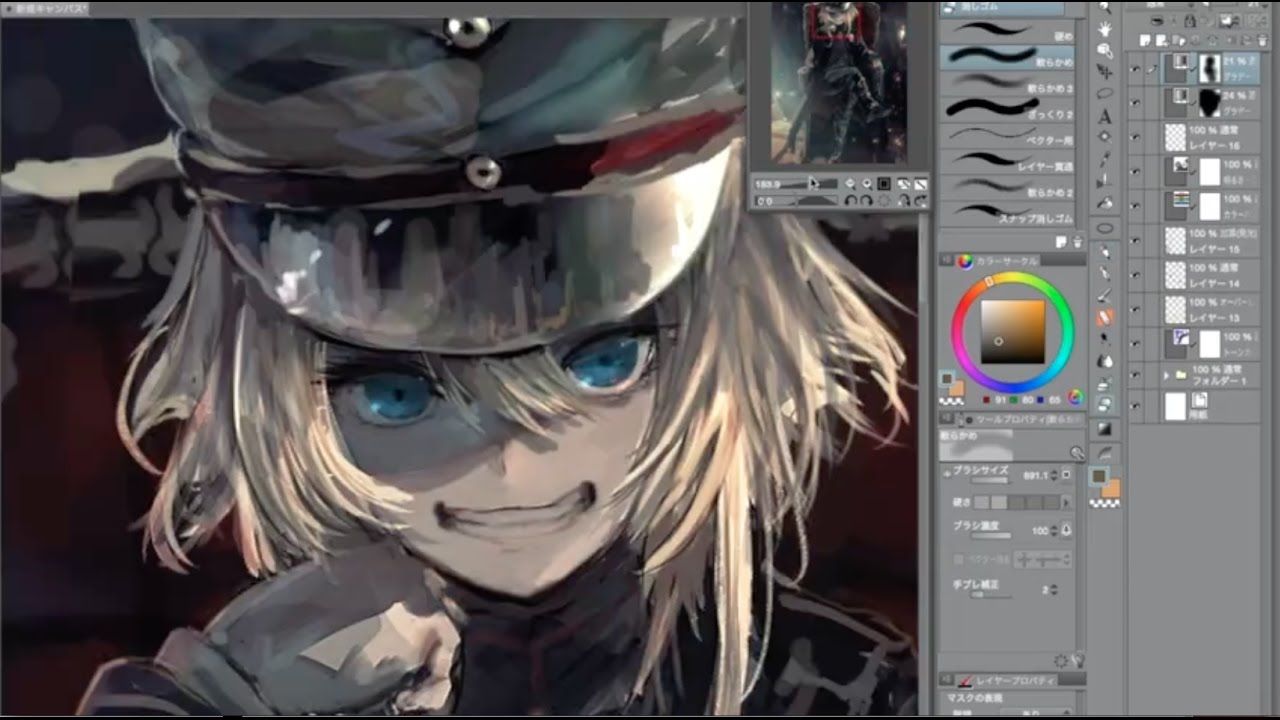Select the Text tool (A icon)
Viewport: 1280px width, 720px height.
1105,116
